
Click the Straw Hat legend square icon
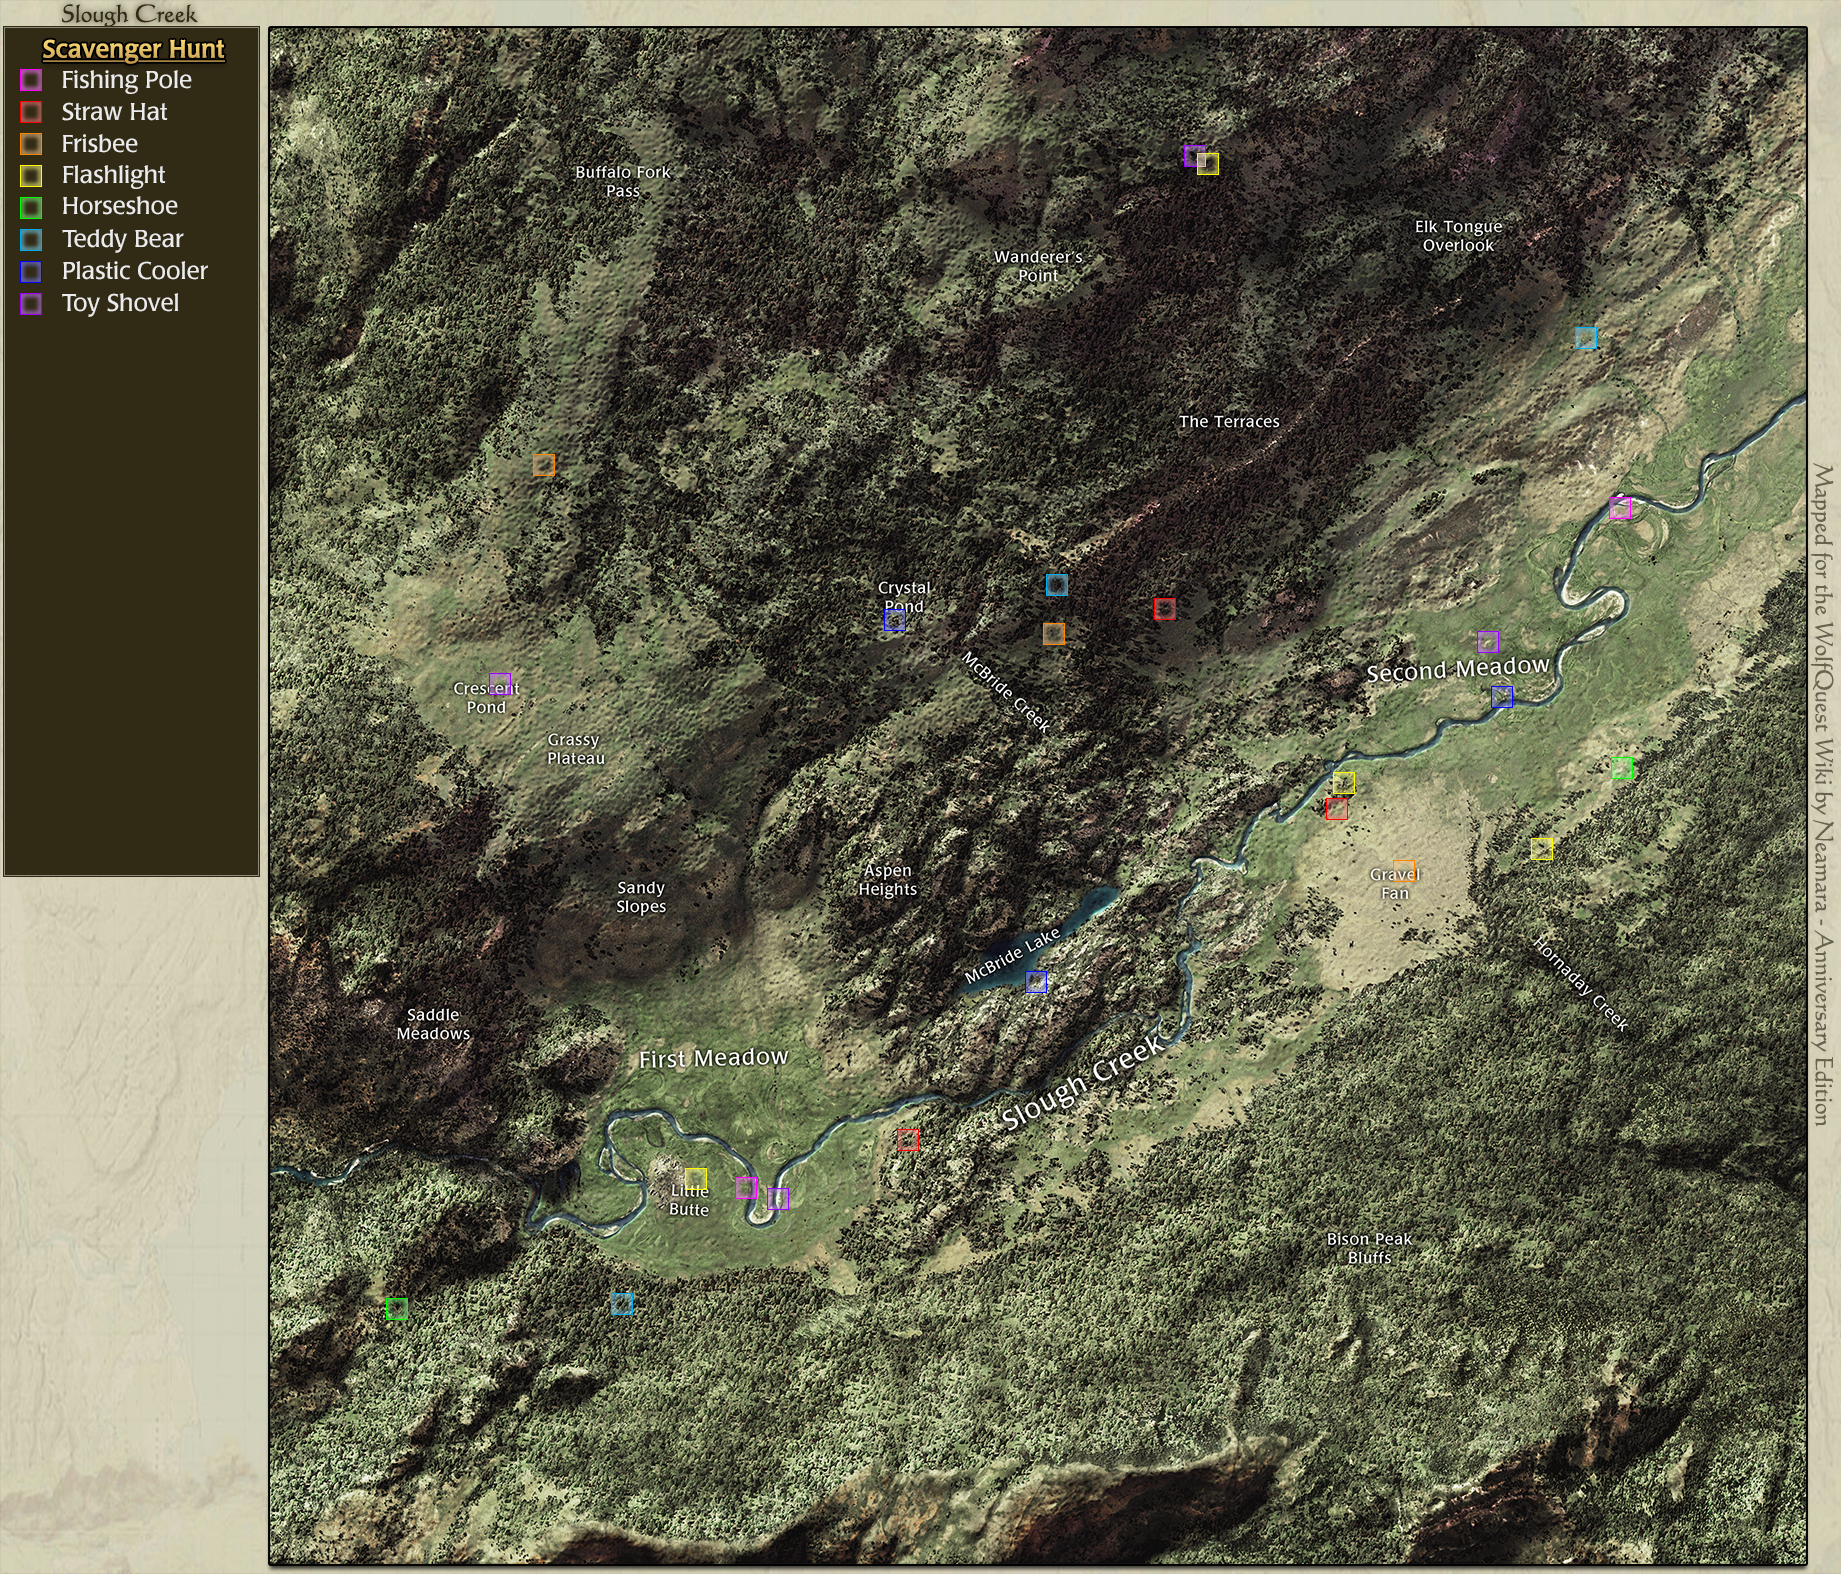pyautogui.click(x=31, y=112)
